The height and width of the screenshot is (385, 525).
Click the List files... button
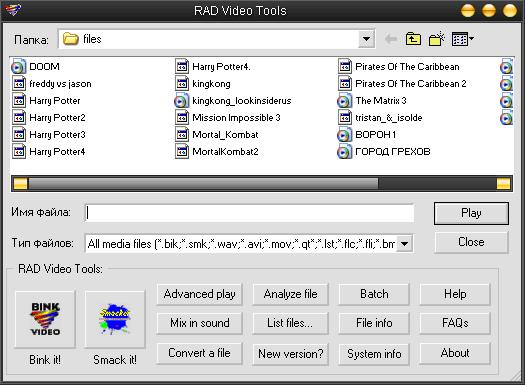(290, 323)
